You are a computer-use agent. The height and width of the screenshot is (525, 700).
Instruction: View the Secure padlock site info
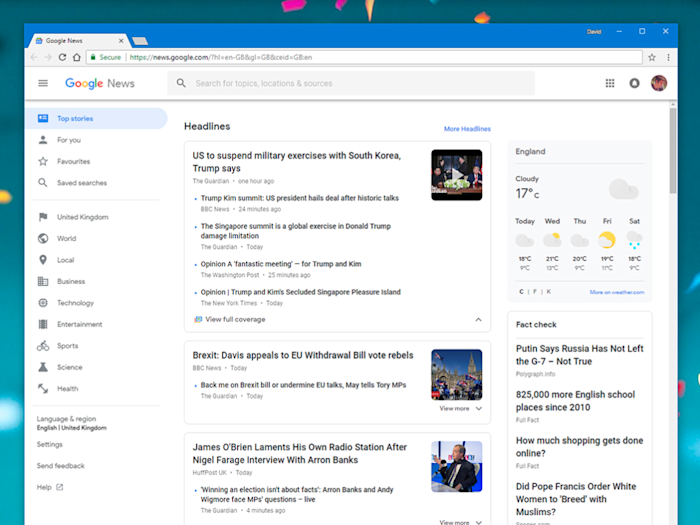pyautogui.click(x=106, y=57)
